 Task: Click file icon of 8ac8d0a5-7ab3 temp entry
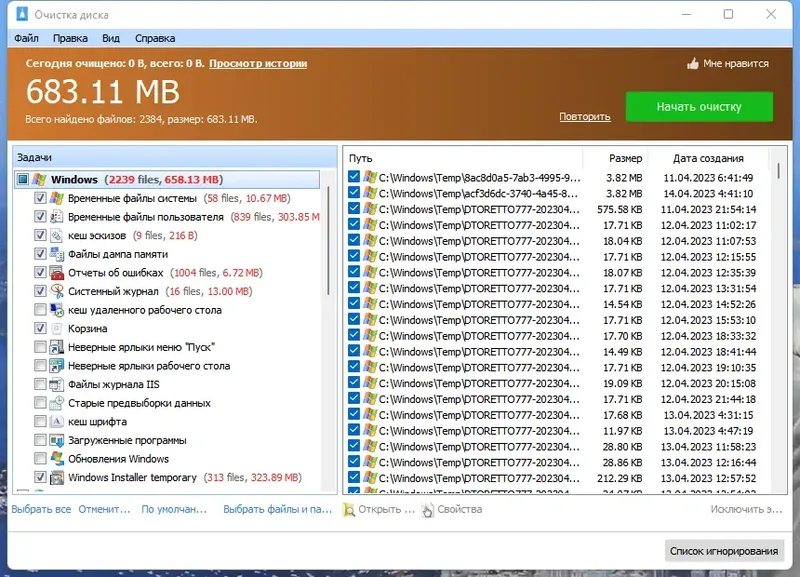coord(370,177)
